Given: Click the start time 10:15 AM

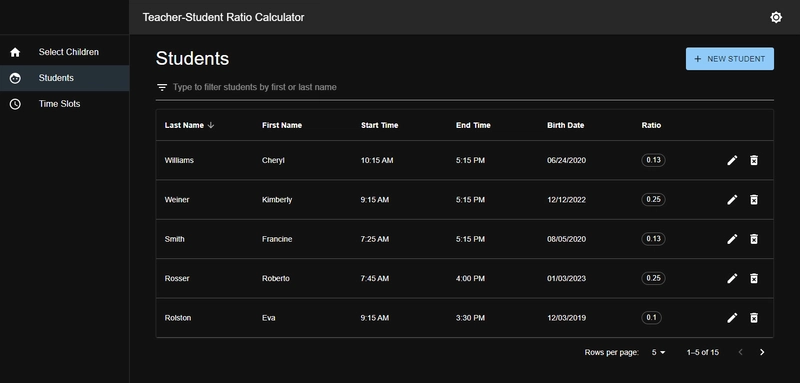Looking at the screenshot, I should point(377,160).
